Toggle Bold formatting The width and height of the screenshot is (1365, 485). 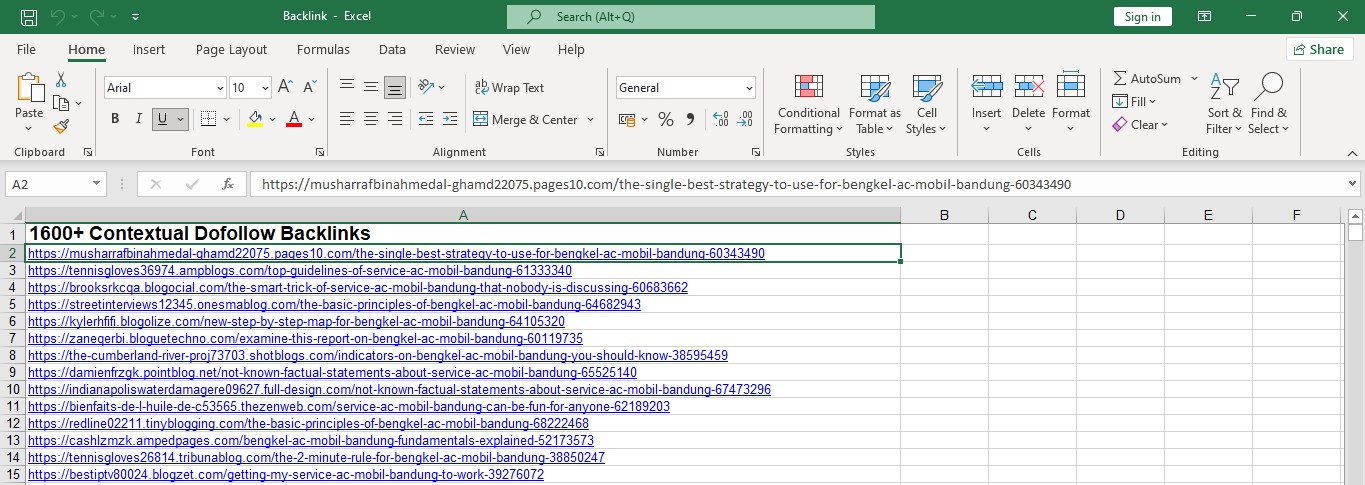point(115,119)
